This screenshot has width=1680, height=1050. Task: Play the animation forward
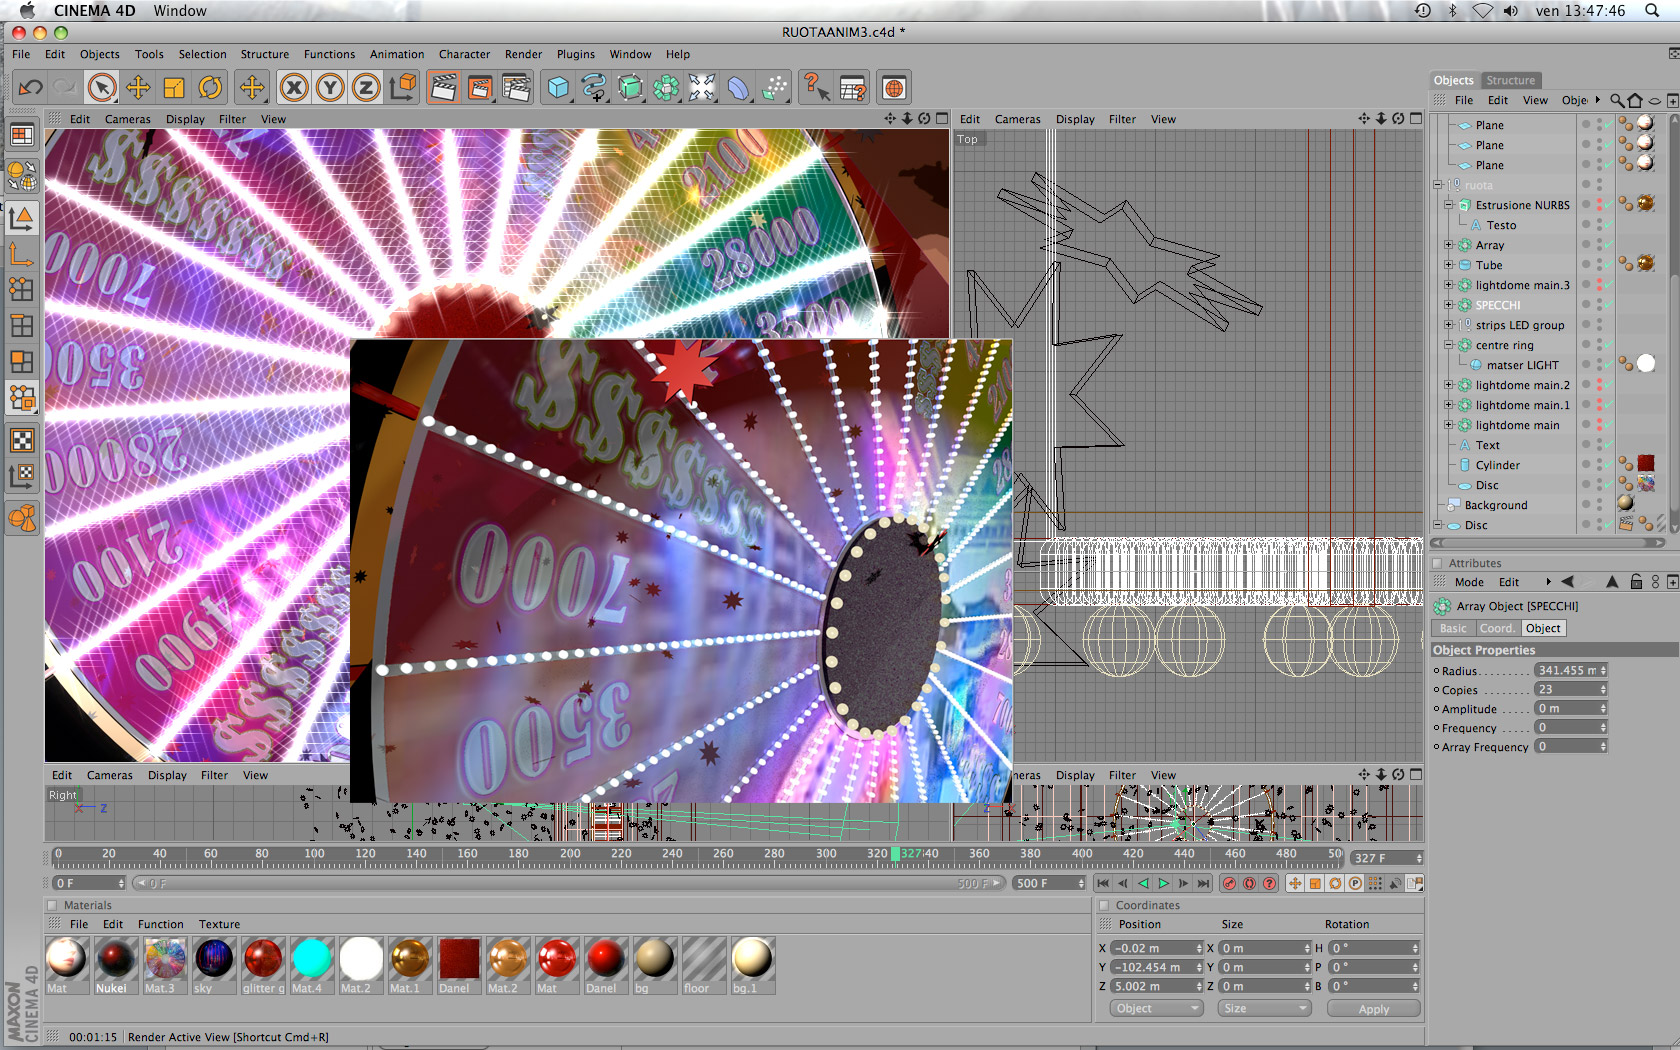point(1163,883)
